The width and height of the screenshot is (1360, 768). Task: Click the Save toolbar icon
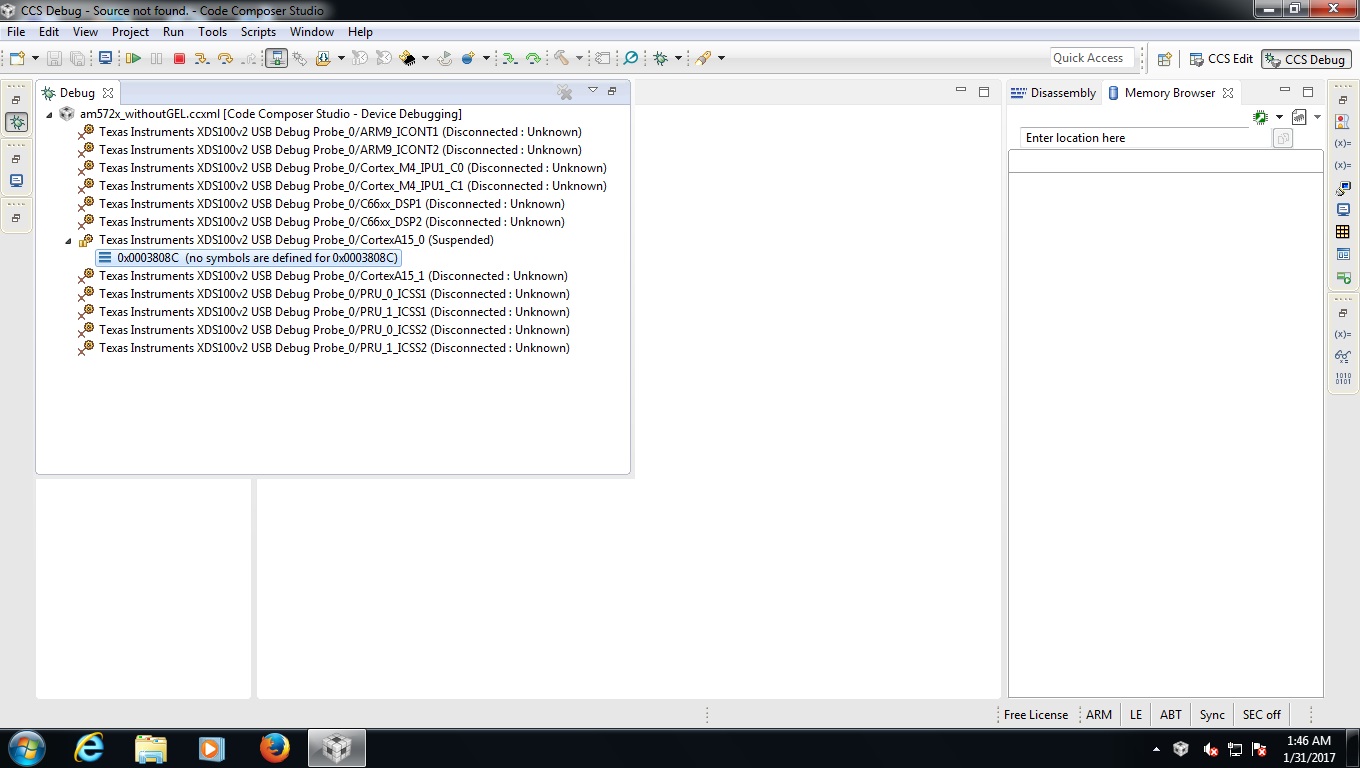click(x=54, y=58)
